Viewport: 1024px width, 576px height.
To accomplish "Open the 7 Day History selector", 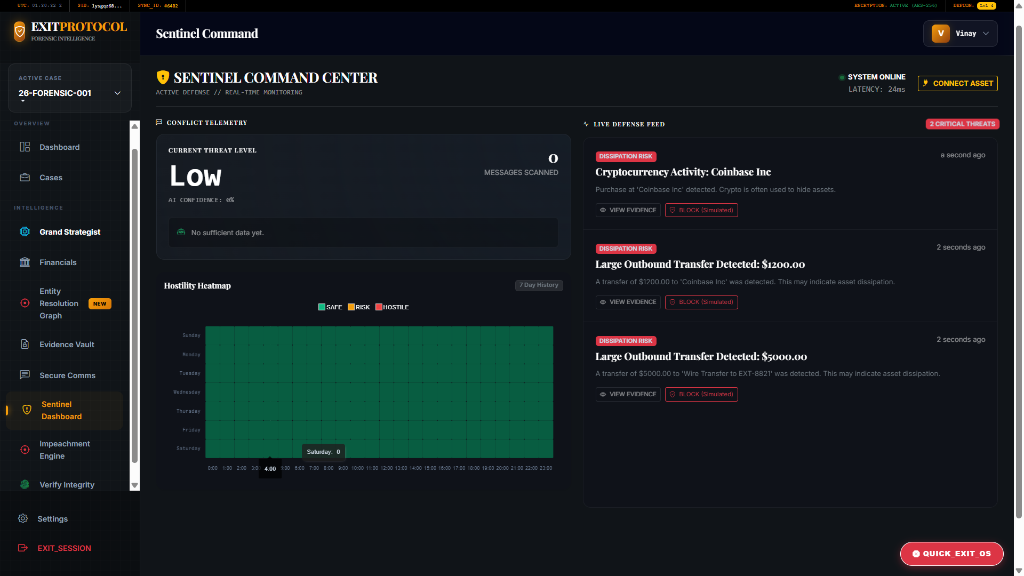I will coord(538,284).
